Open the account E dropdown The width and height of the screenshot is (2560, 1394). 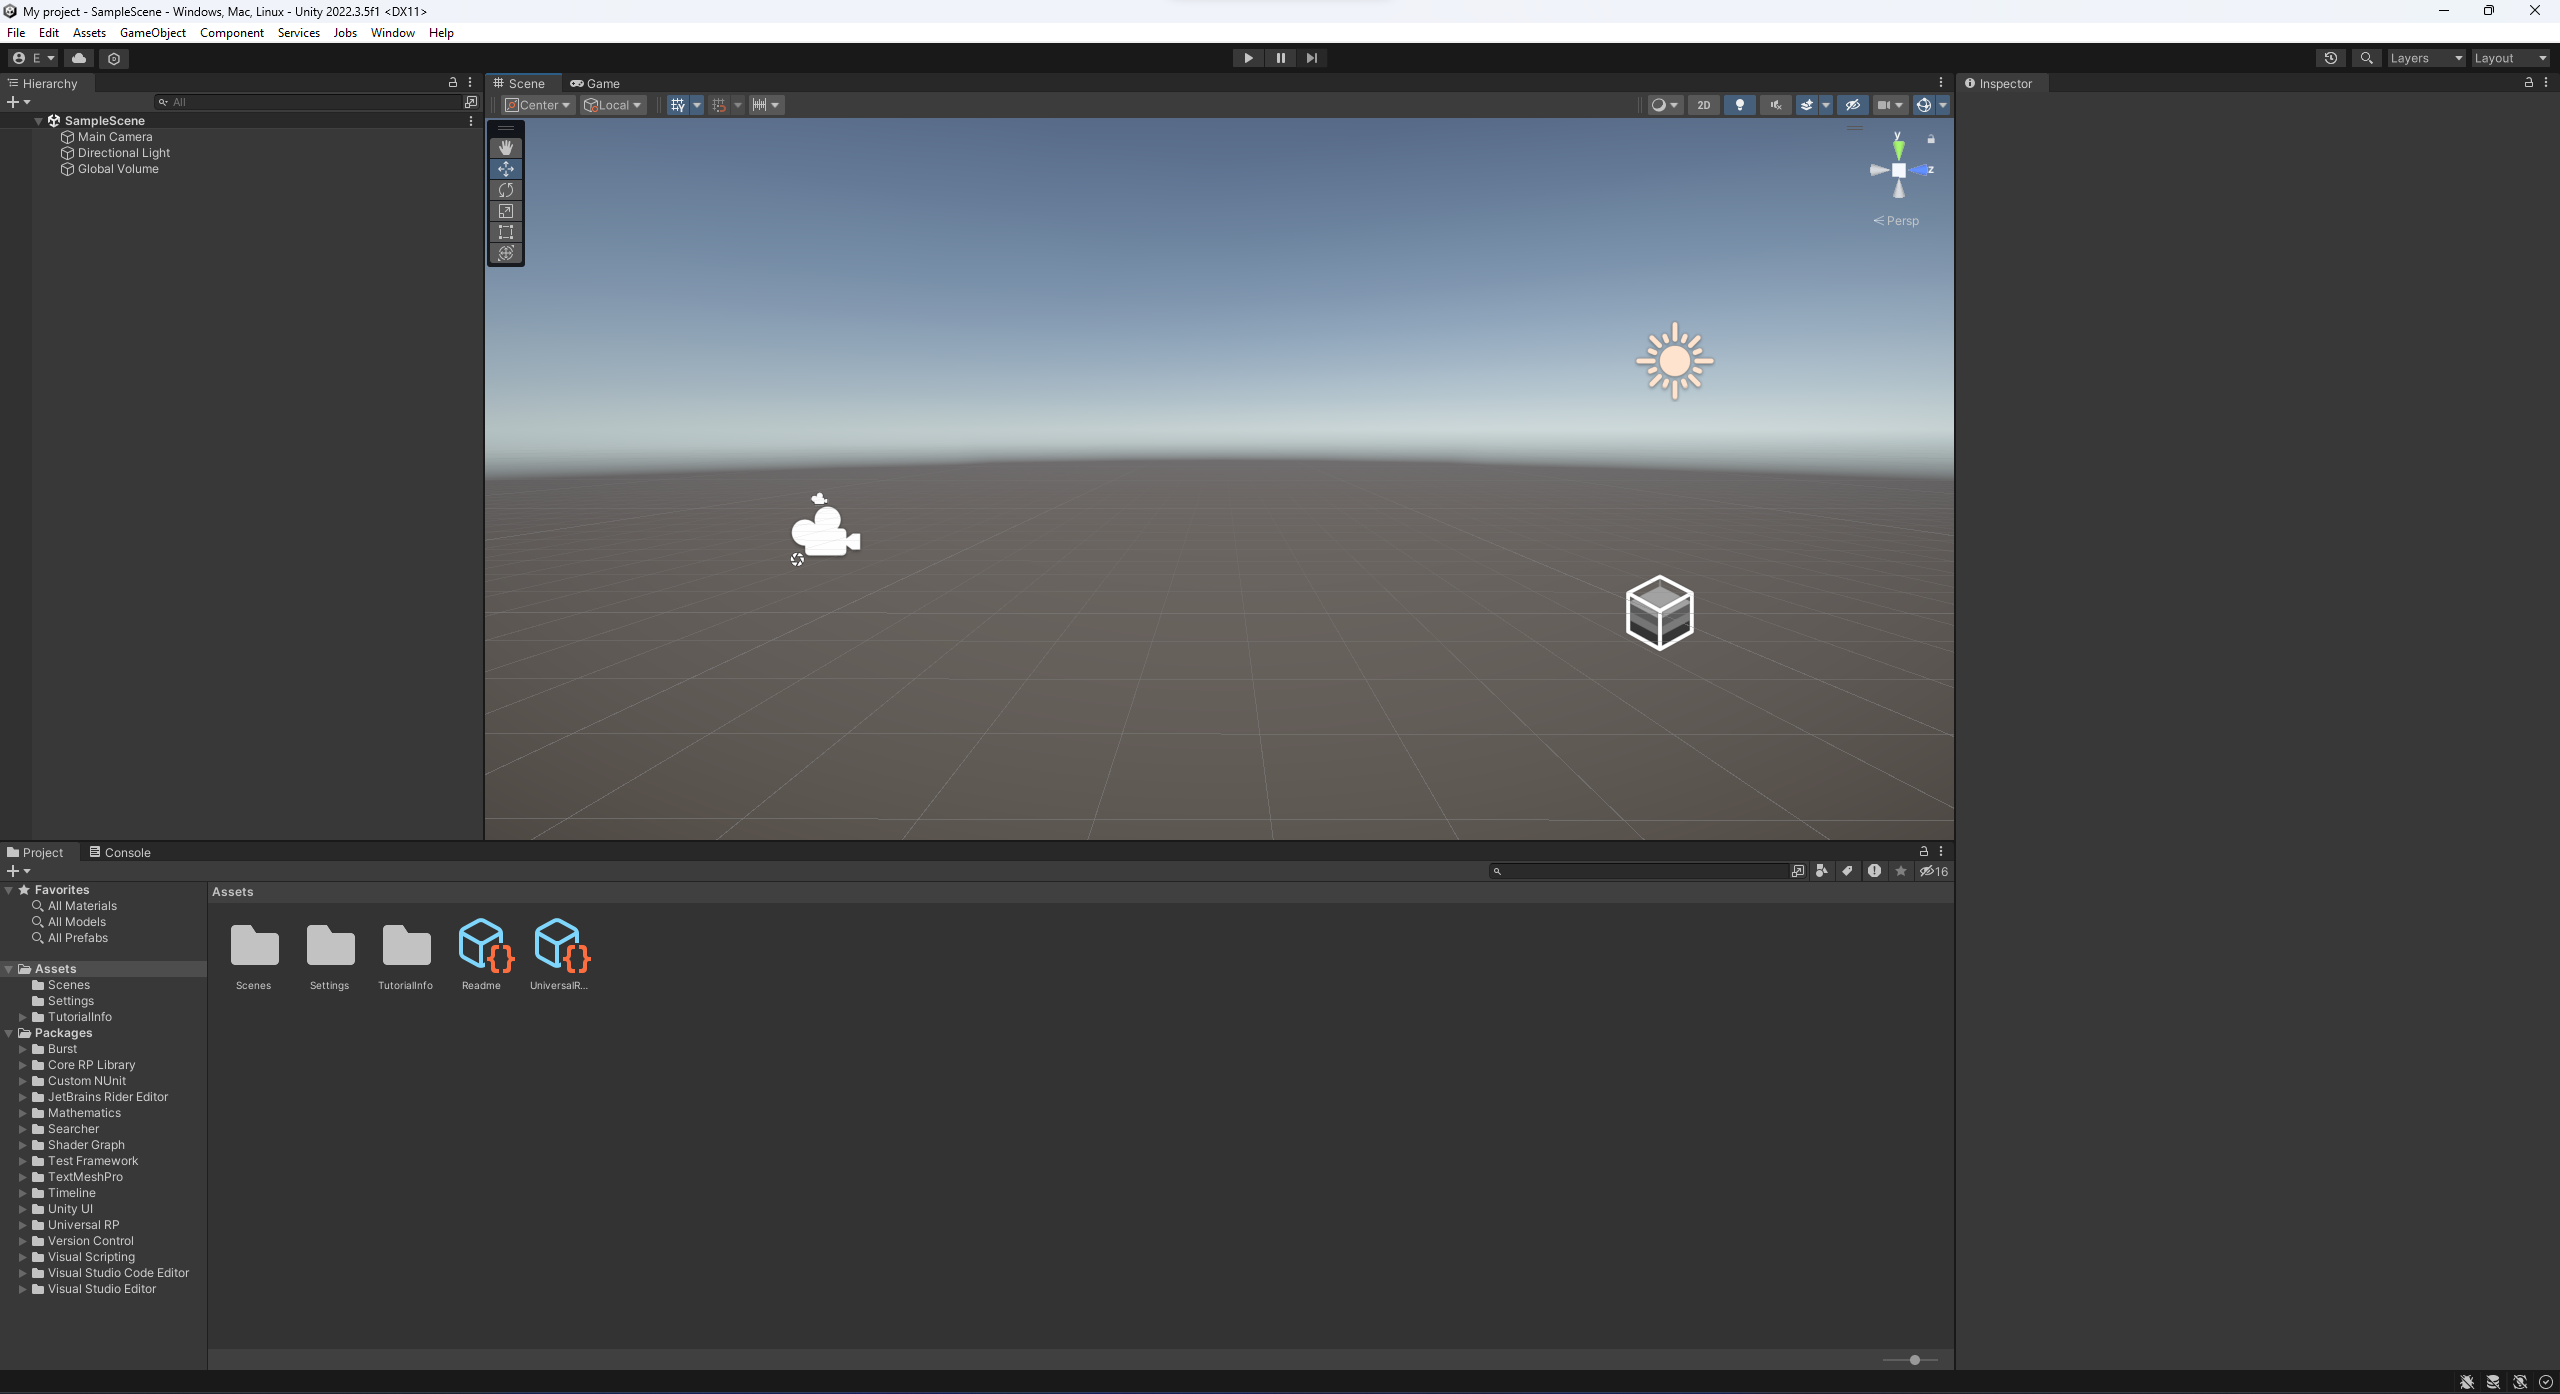pos(34,58)
